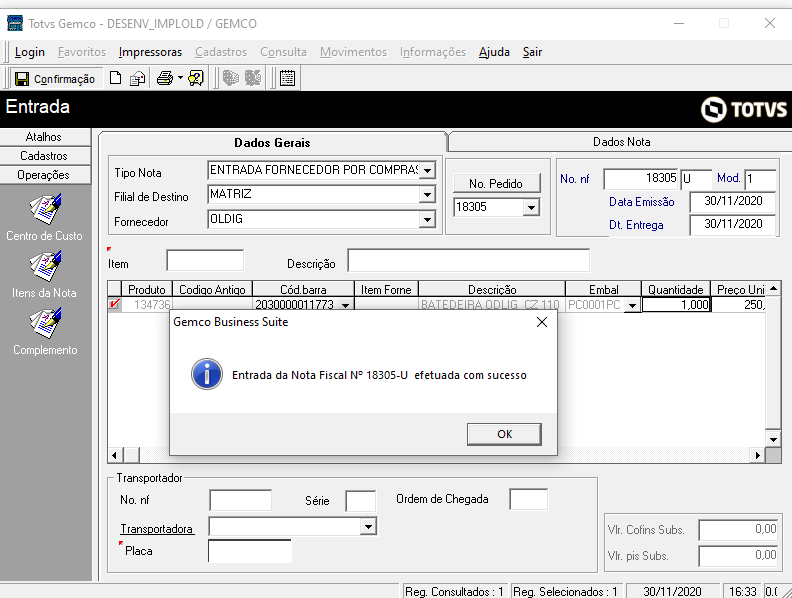Click the No. nf number field 18305

640,178
